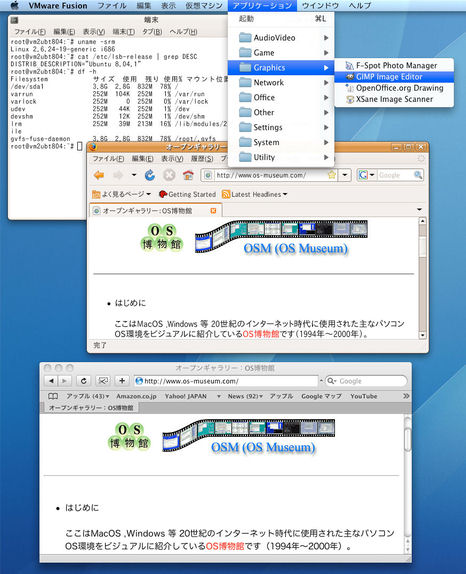Open the 編集 menu in the terminal window
This screenshot has height=574, width=466.
(x=64, y=32)
